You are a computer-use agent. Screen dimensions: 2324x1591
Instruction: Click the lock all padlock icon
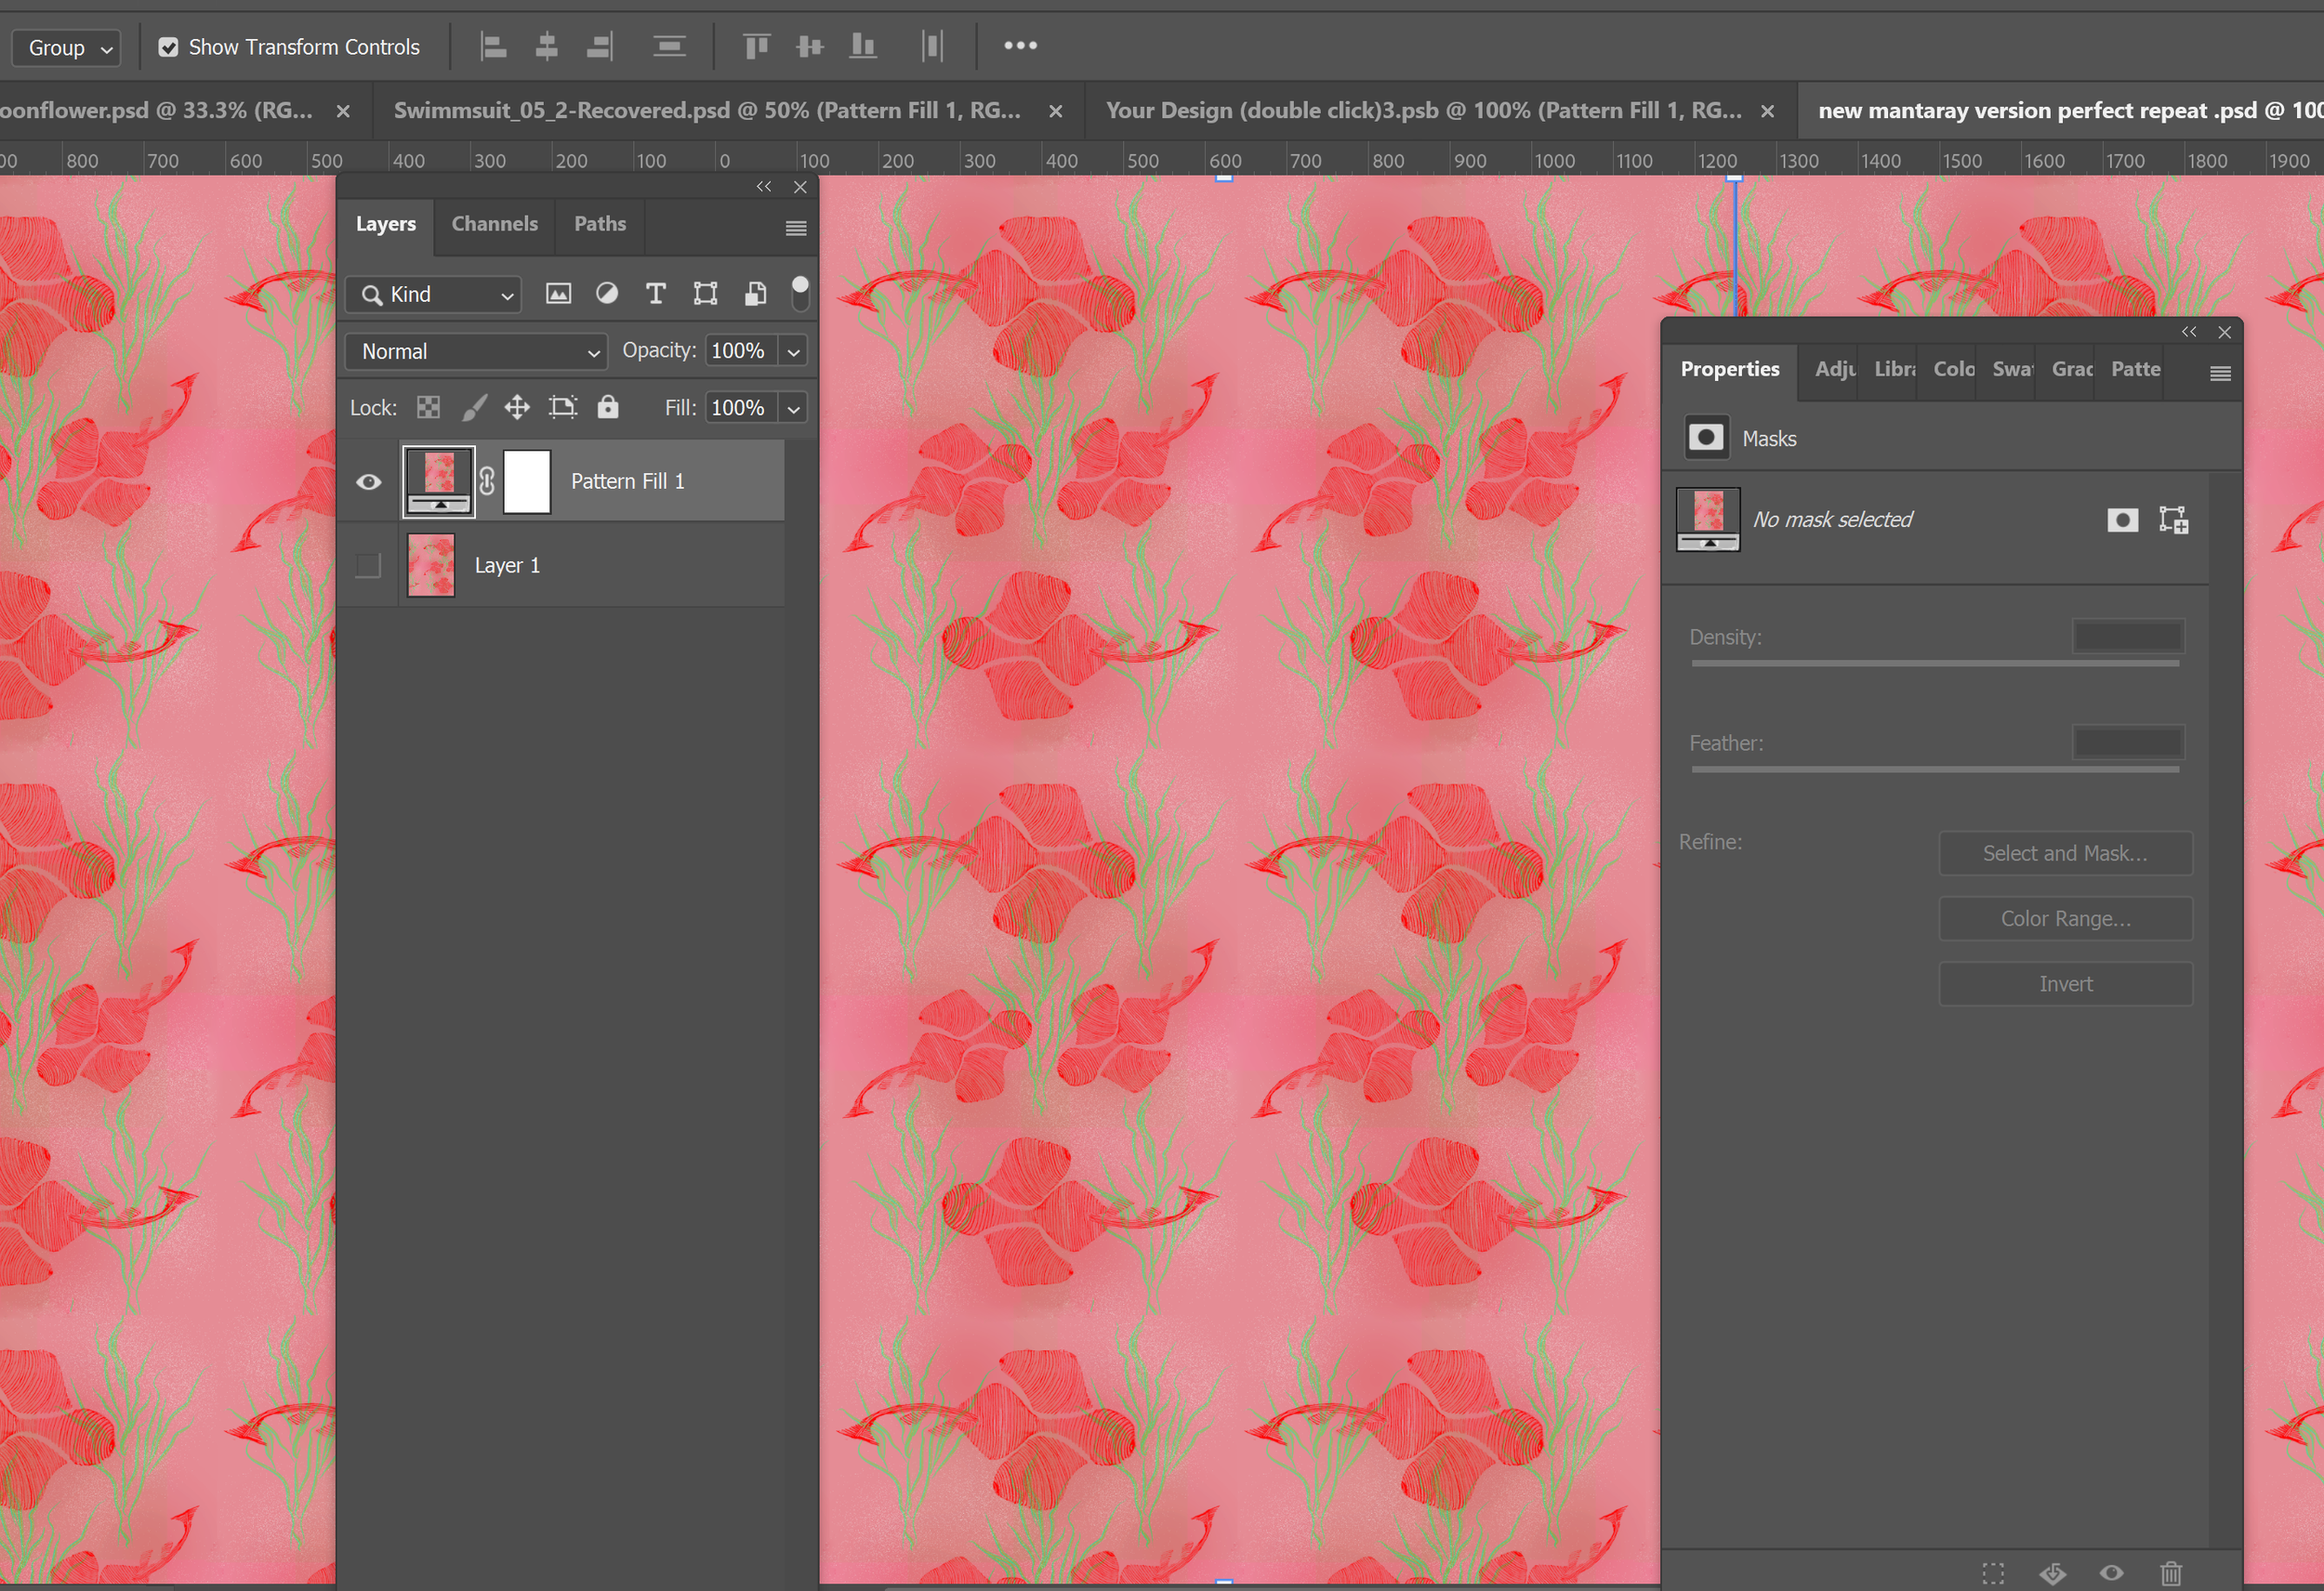(608, 407)
